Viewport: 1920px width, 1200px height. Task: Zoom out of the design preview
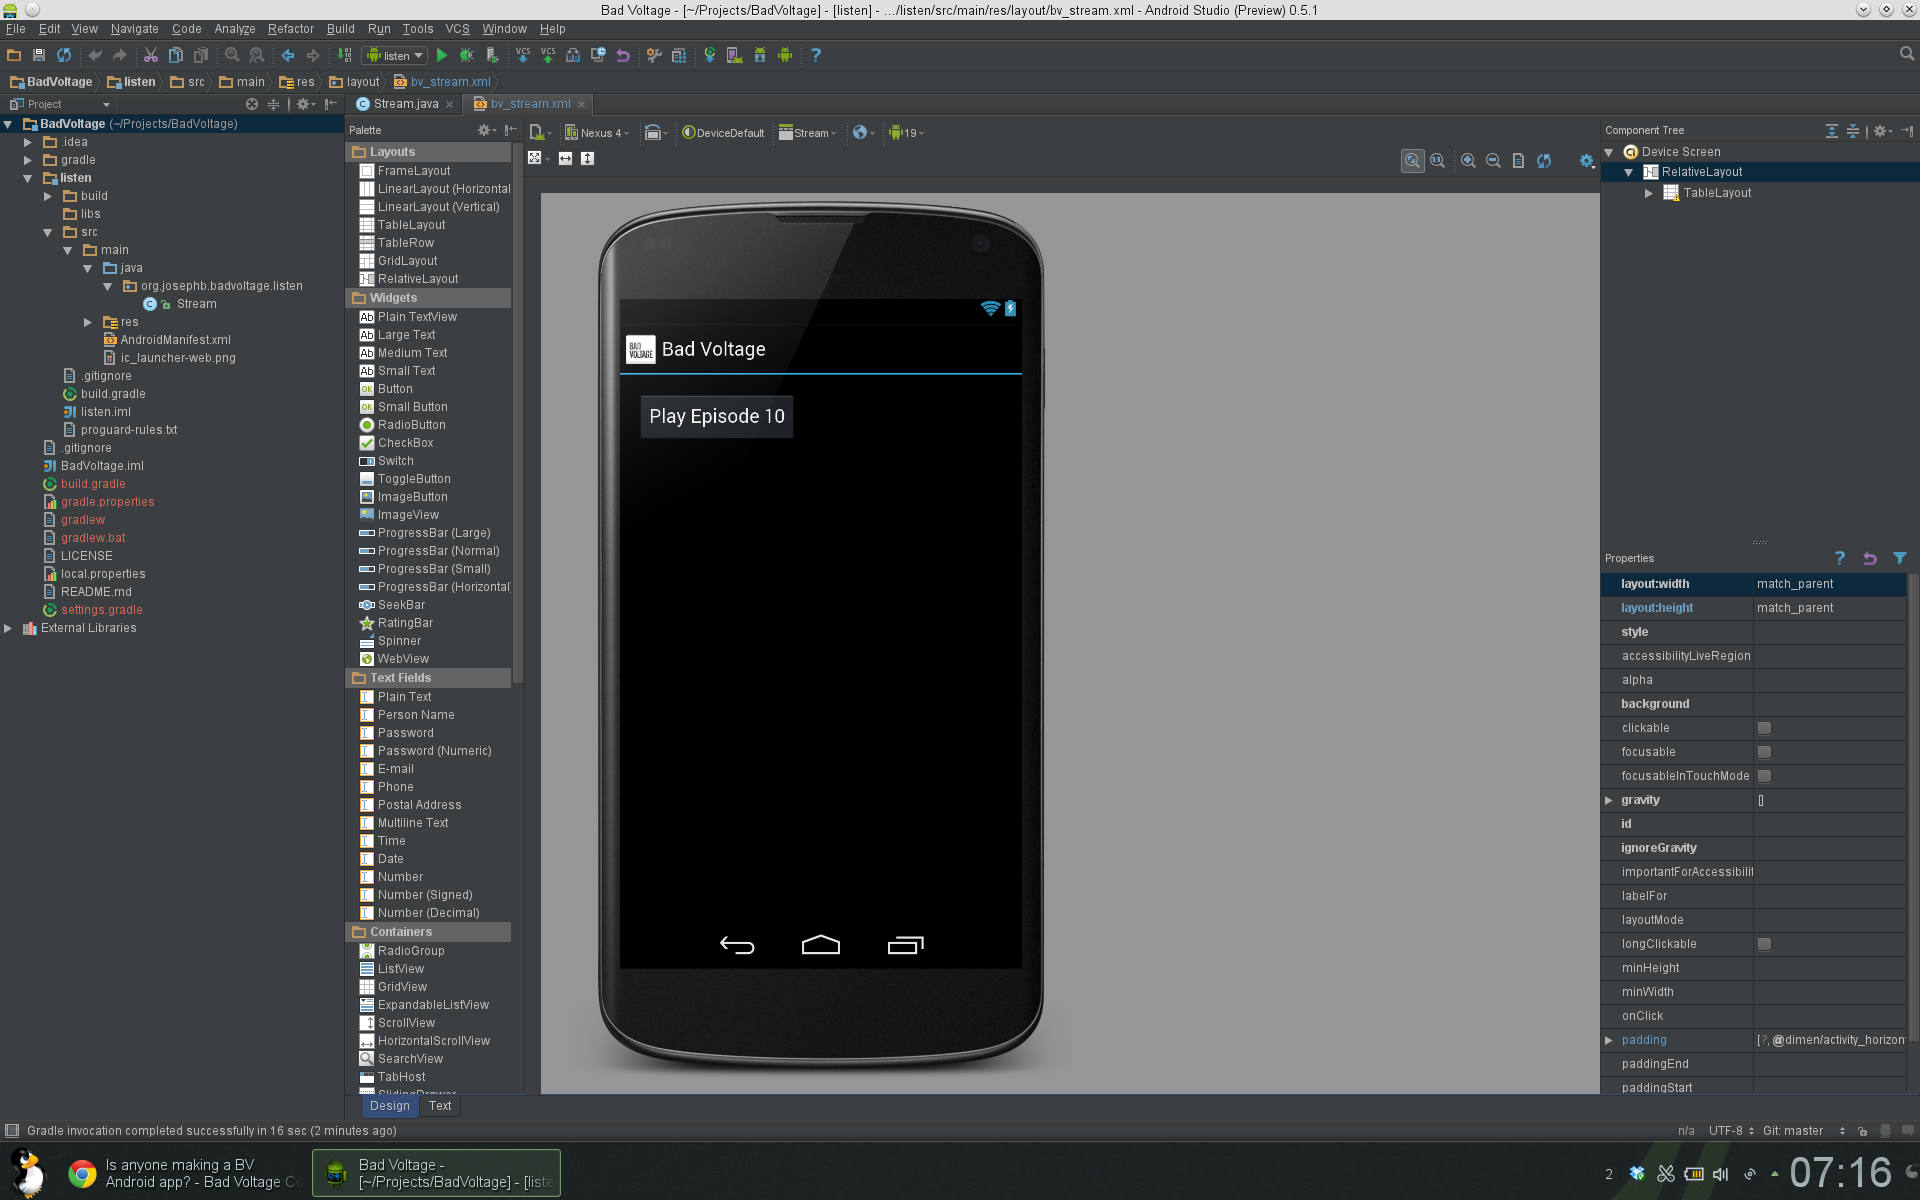click(x=1493, y=161)
